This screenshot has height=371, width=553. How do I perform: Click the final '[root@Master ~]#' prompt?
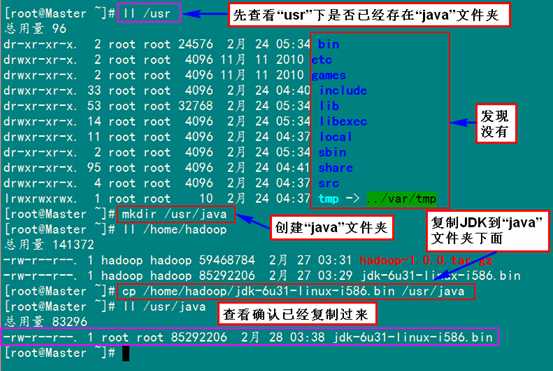point(60,353)
